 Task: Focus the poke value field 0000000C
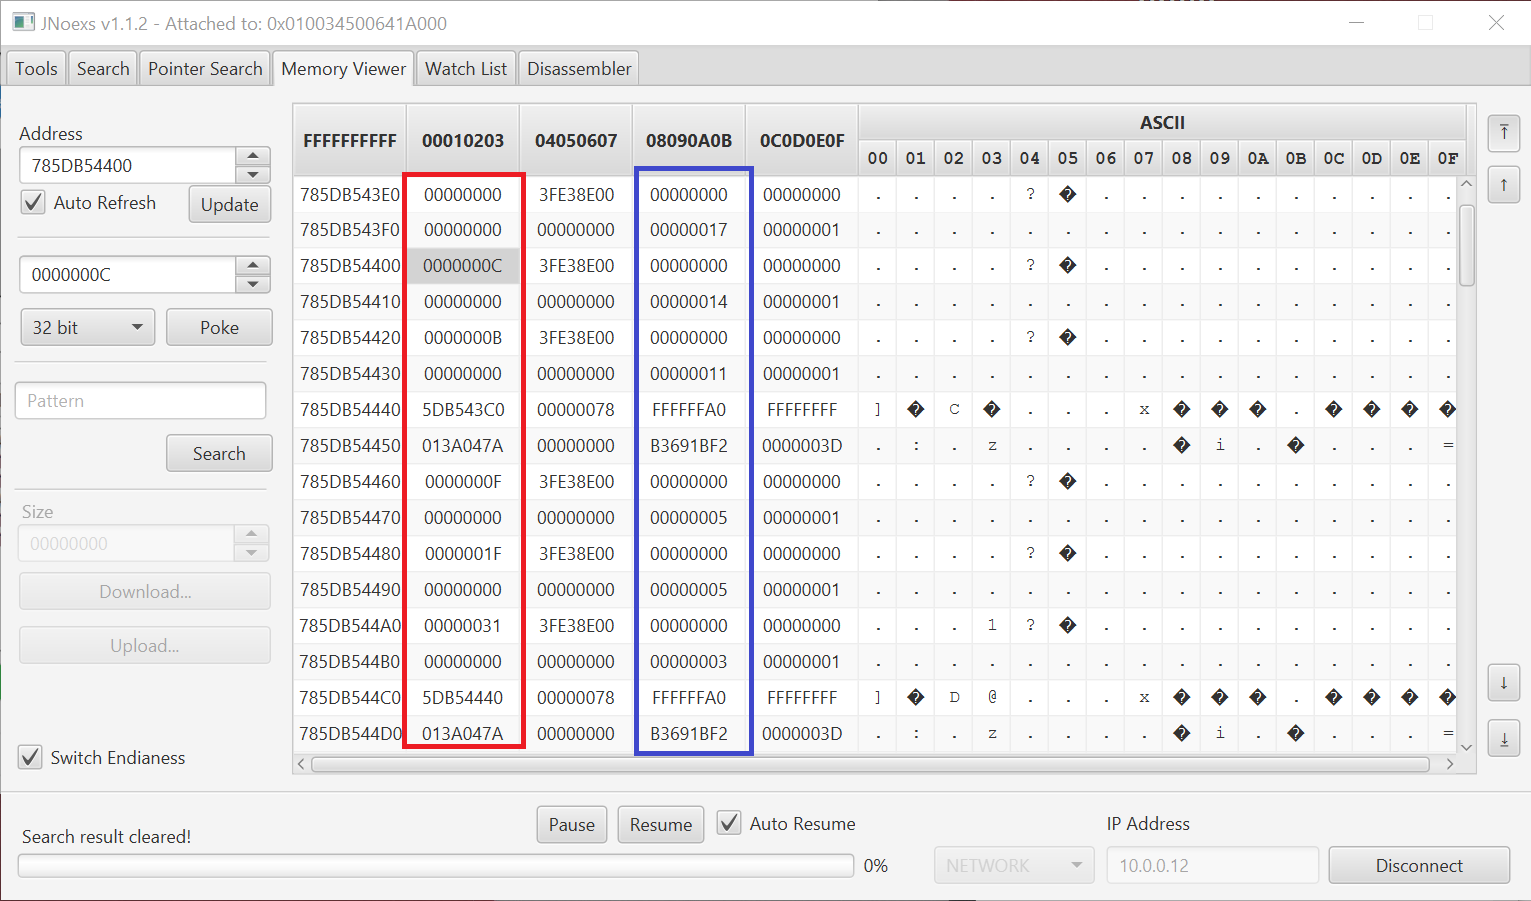(128, 274)
